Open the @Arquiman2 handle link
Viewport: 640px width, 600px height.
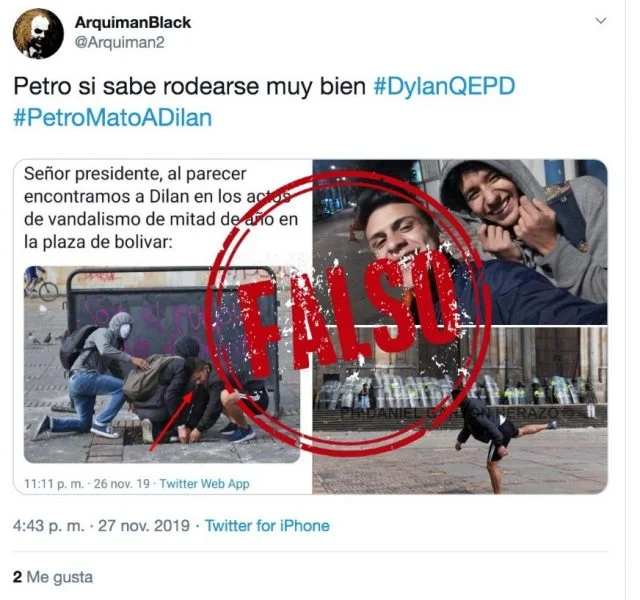(119, 42)
